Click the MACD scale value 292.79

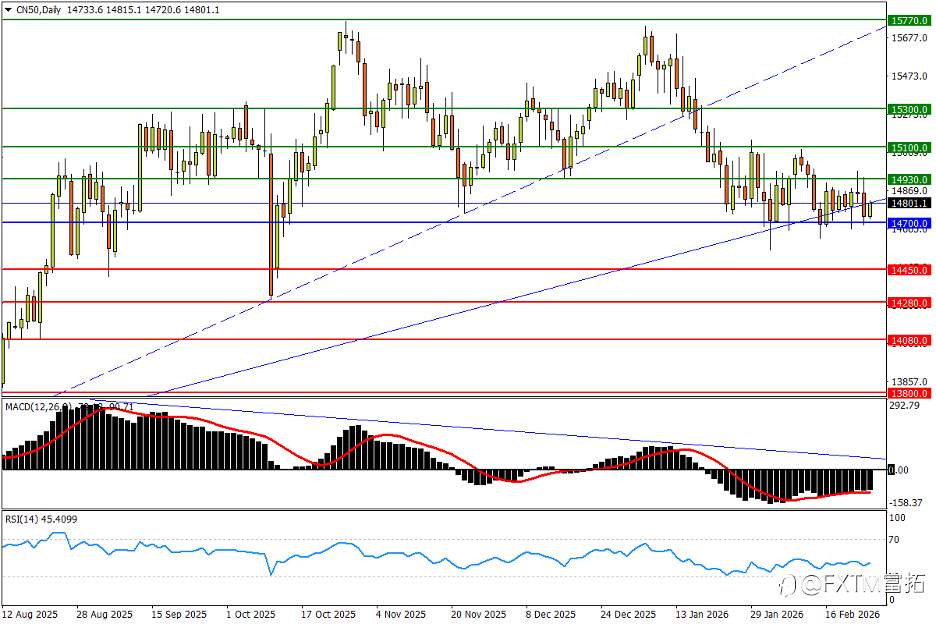tap(904, 405)
